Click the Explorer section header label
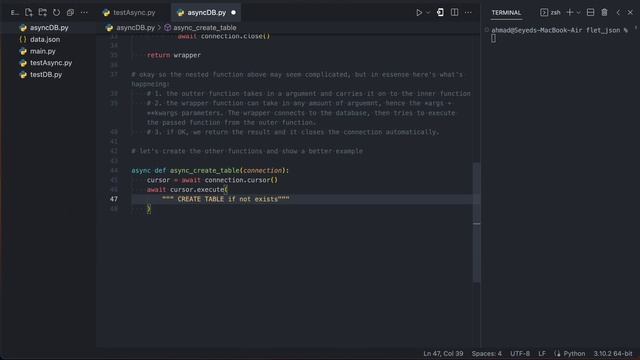 (14, 13)
